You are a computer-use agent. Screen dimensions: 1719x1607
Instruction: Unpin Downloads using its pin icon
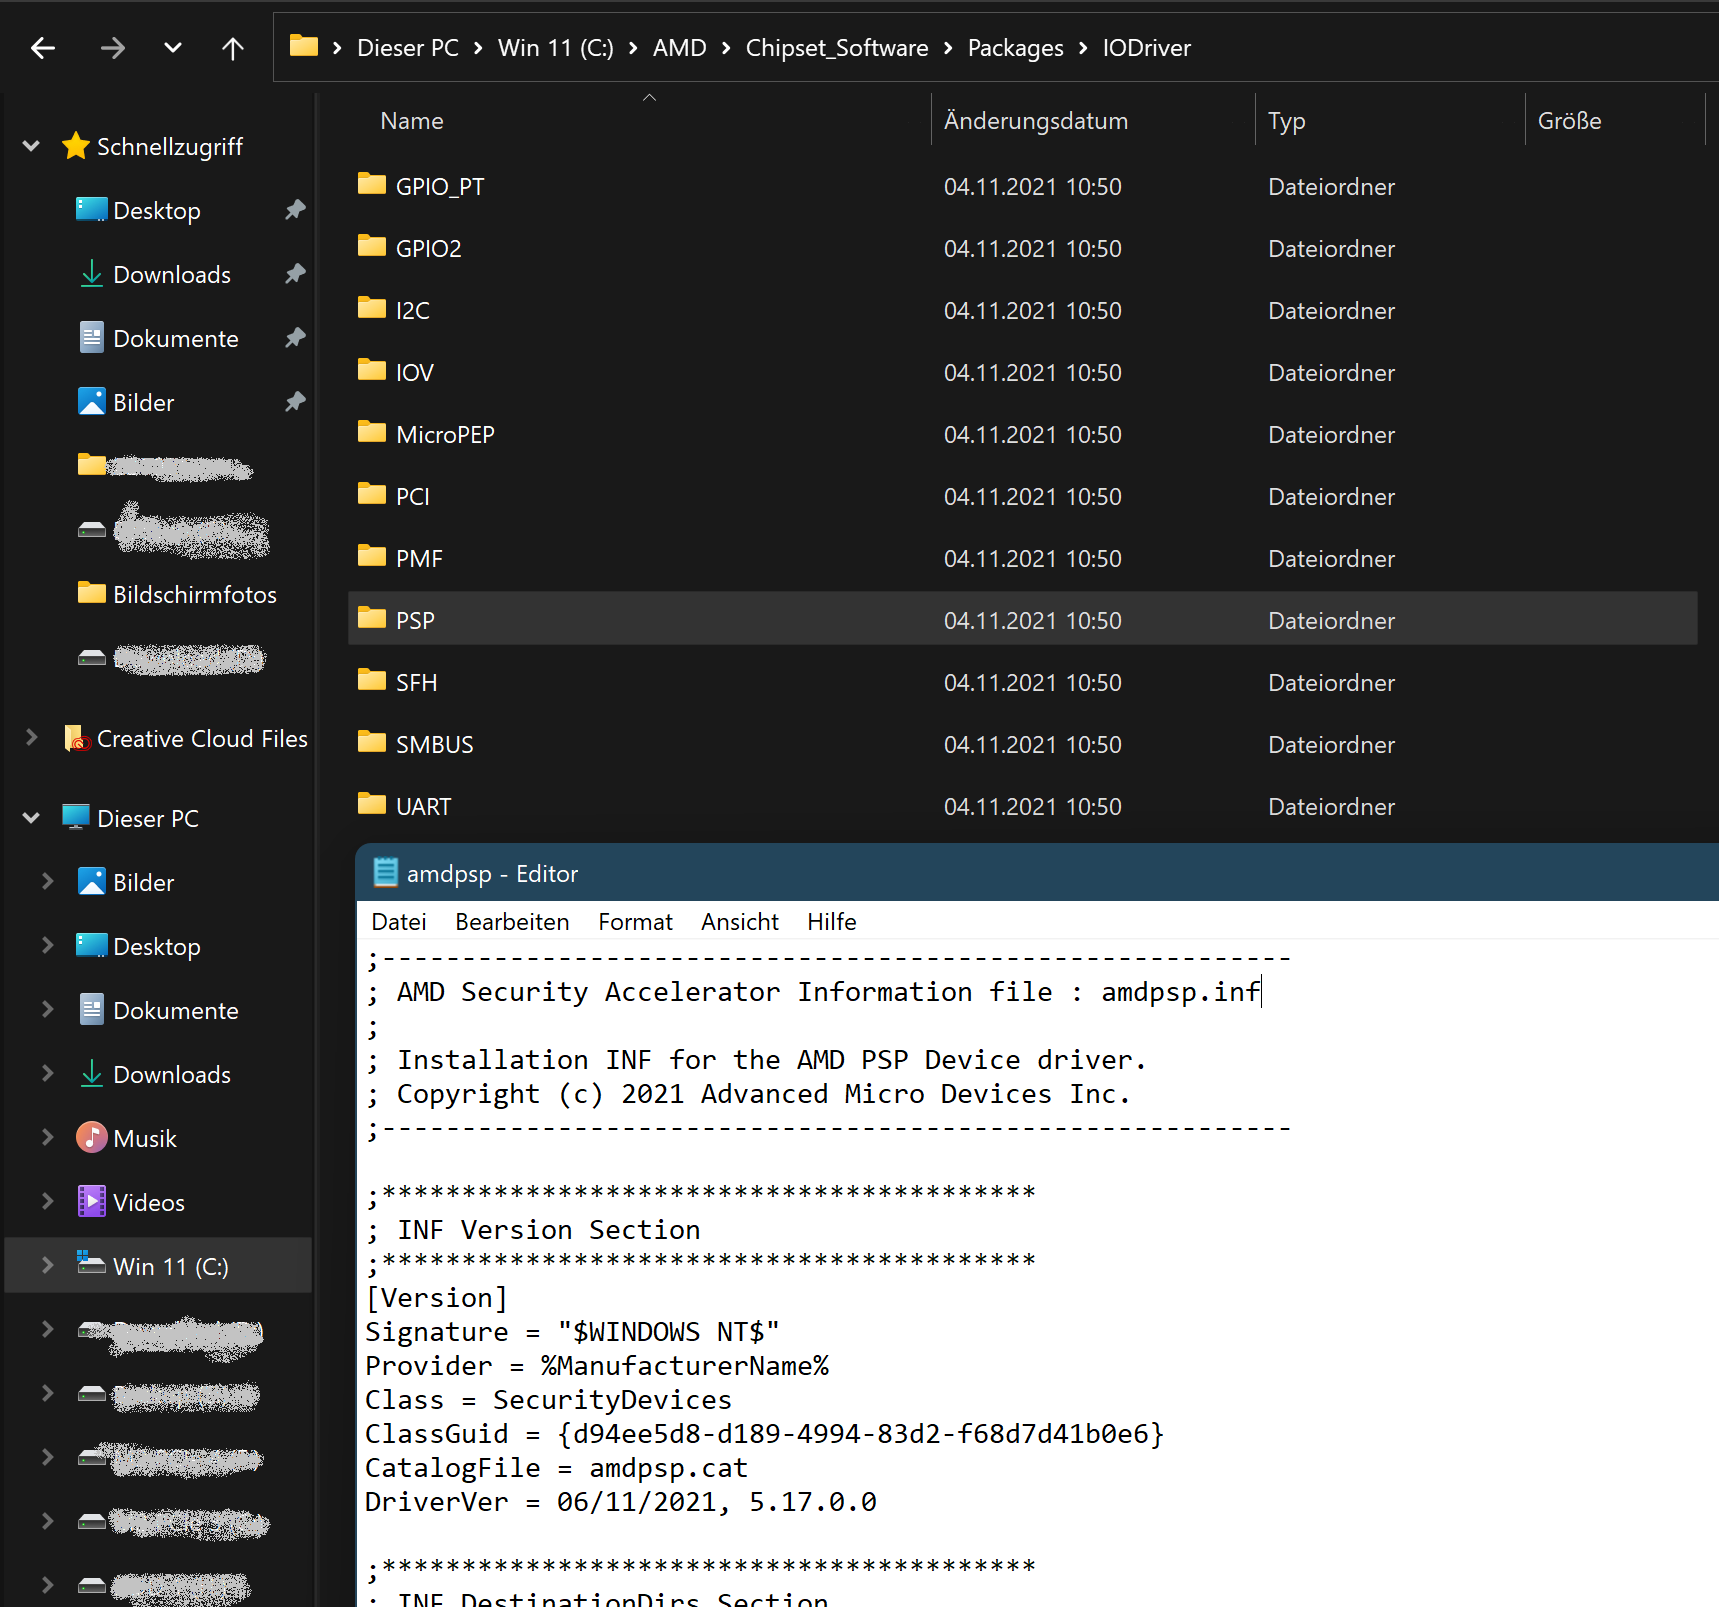[294, 274]
